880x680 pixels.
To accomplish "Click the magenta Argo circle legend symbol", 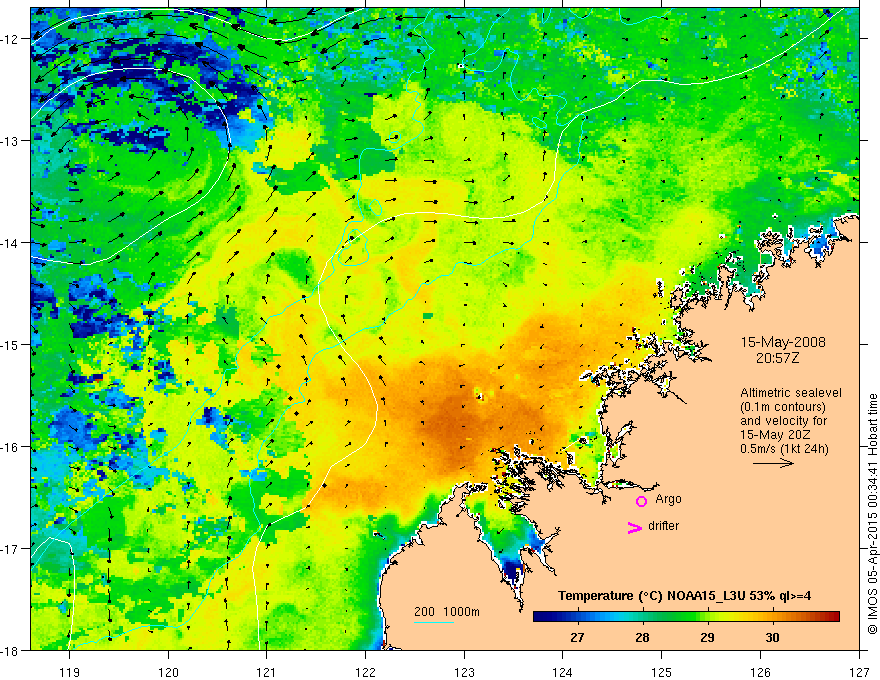I will [641, 501].
